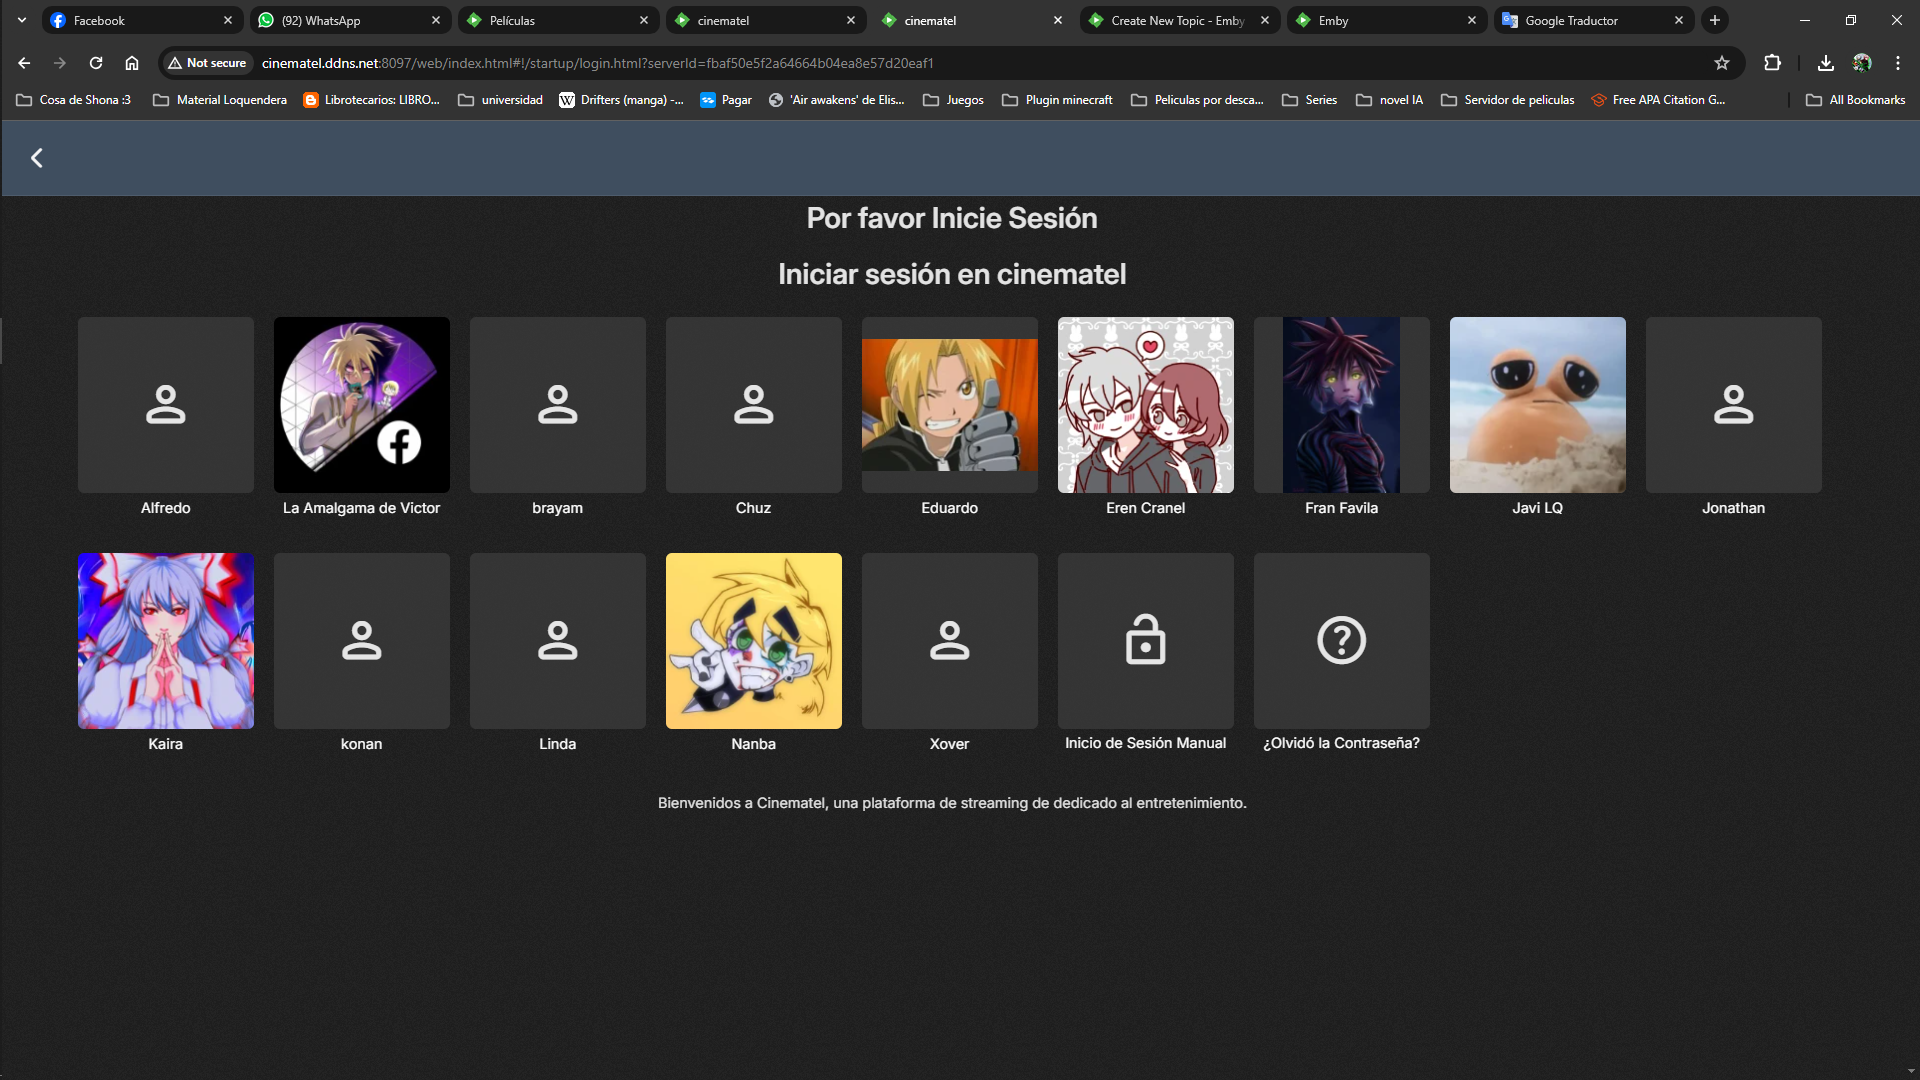Screen dimensions: 1920x1080
Task: Open the Chrome three-dot menu
Action: pyautogui.click(x=1897, y=63)
